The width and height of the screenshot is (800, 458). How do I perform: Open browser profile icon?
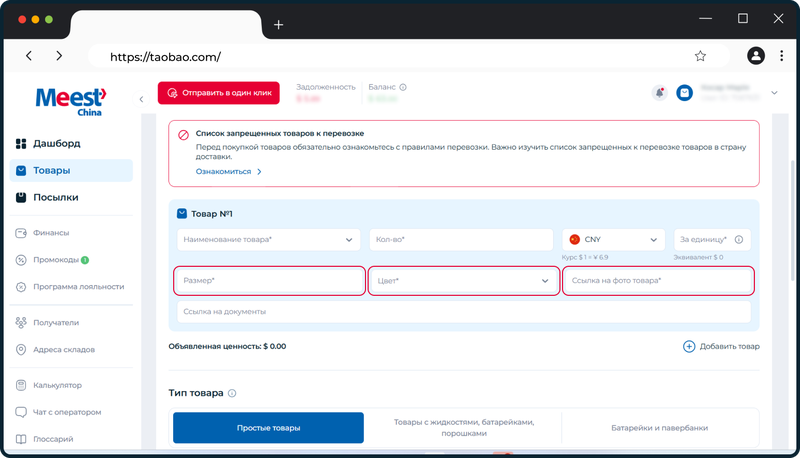click(756, 56)
